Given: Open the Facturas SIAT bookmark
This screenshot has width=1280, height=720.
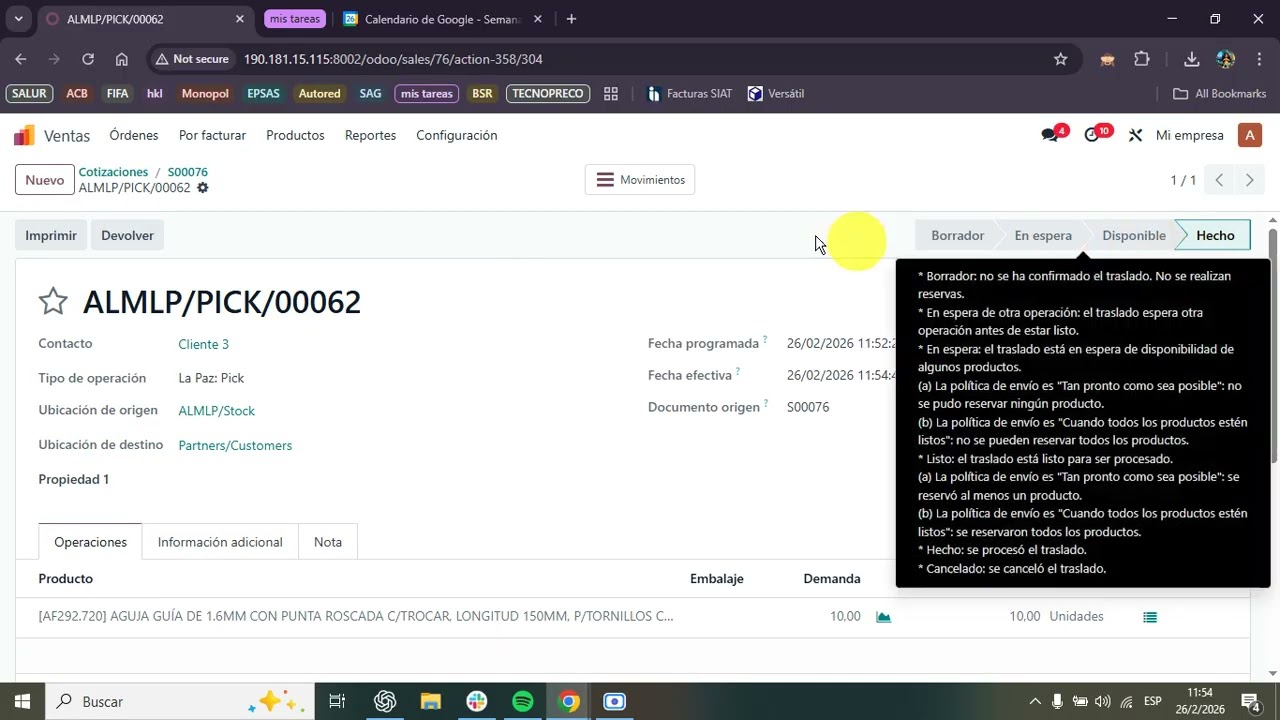Looking at the screenshot, I should click(x=690, y=93).
